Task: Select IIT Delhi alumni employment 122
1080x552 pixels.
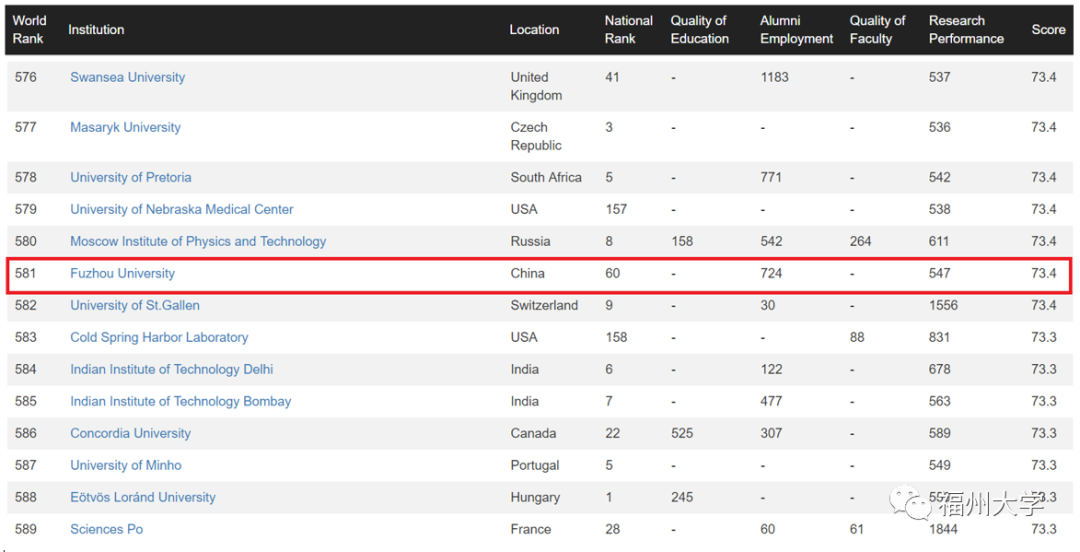Action: (x=771, y=369)
